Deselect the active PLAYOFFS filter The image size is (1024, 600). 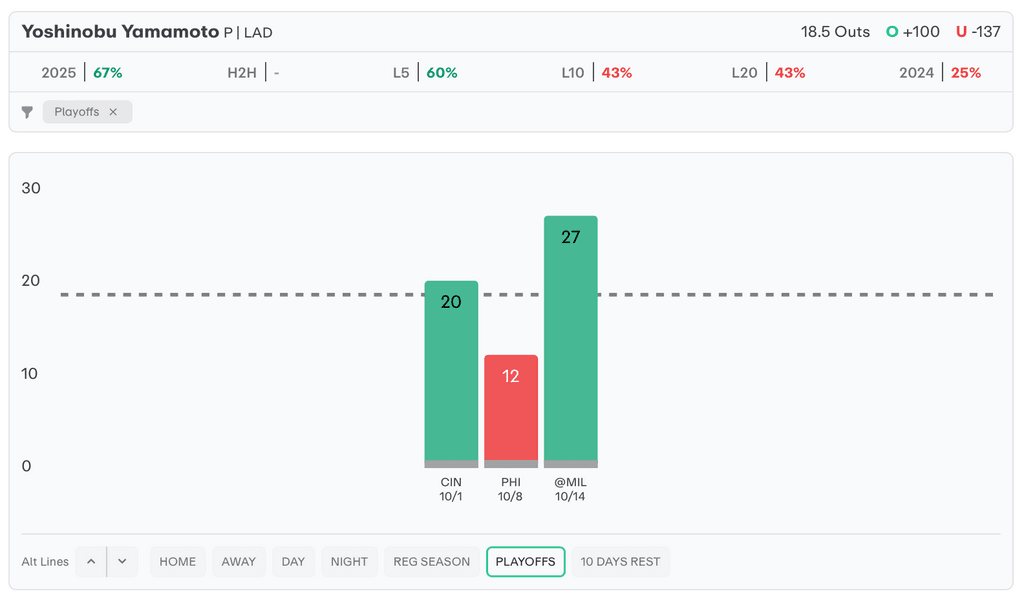click(525, 562)
